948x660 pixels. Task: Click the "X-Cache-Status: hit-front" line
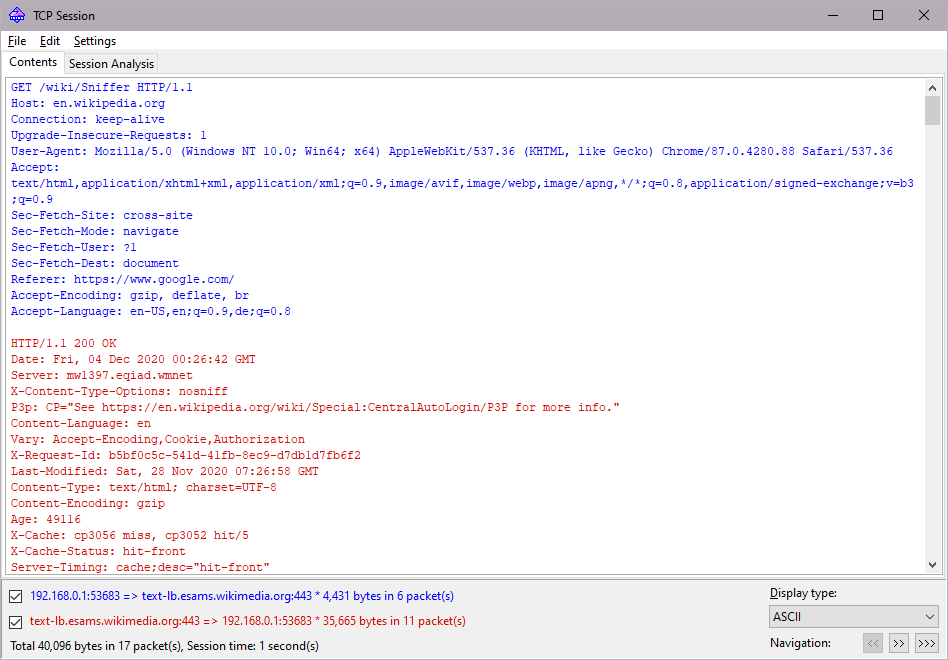point(99,551)
